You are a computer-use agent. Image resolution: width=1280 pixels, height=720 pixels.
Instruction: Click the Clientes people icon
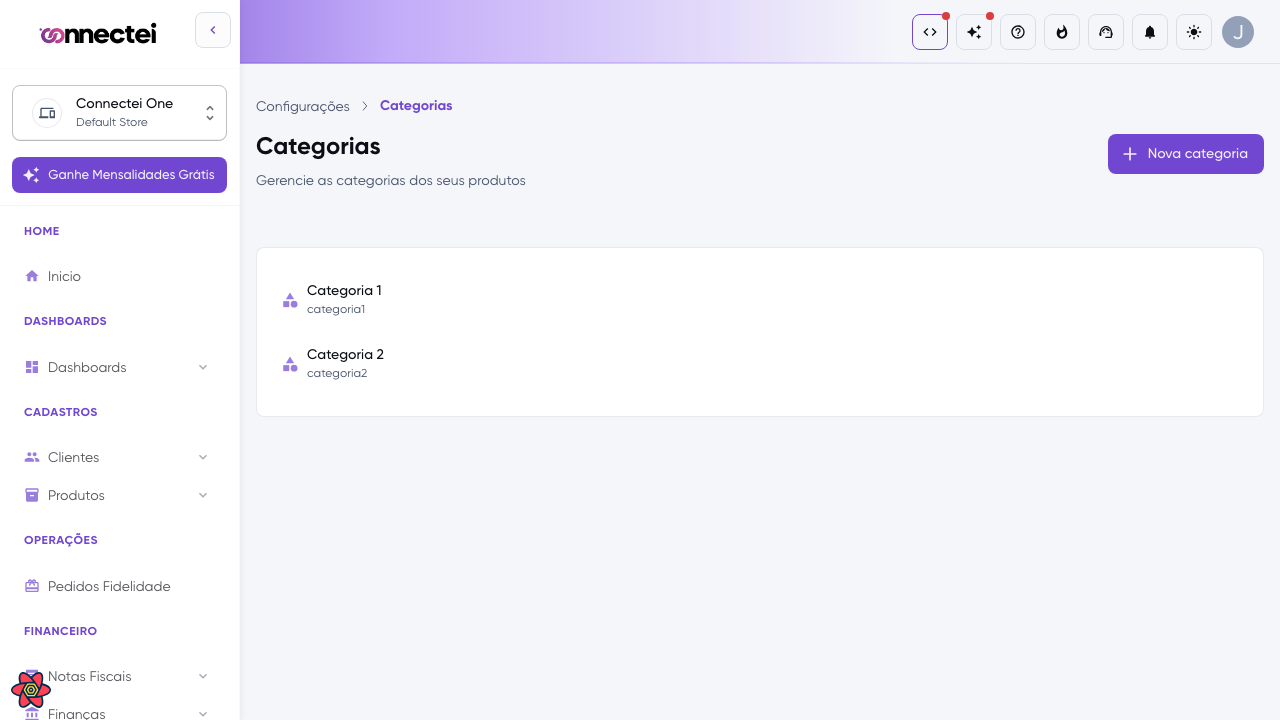click(x=32, y=457)
